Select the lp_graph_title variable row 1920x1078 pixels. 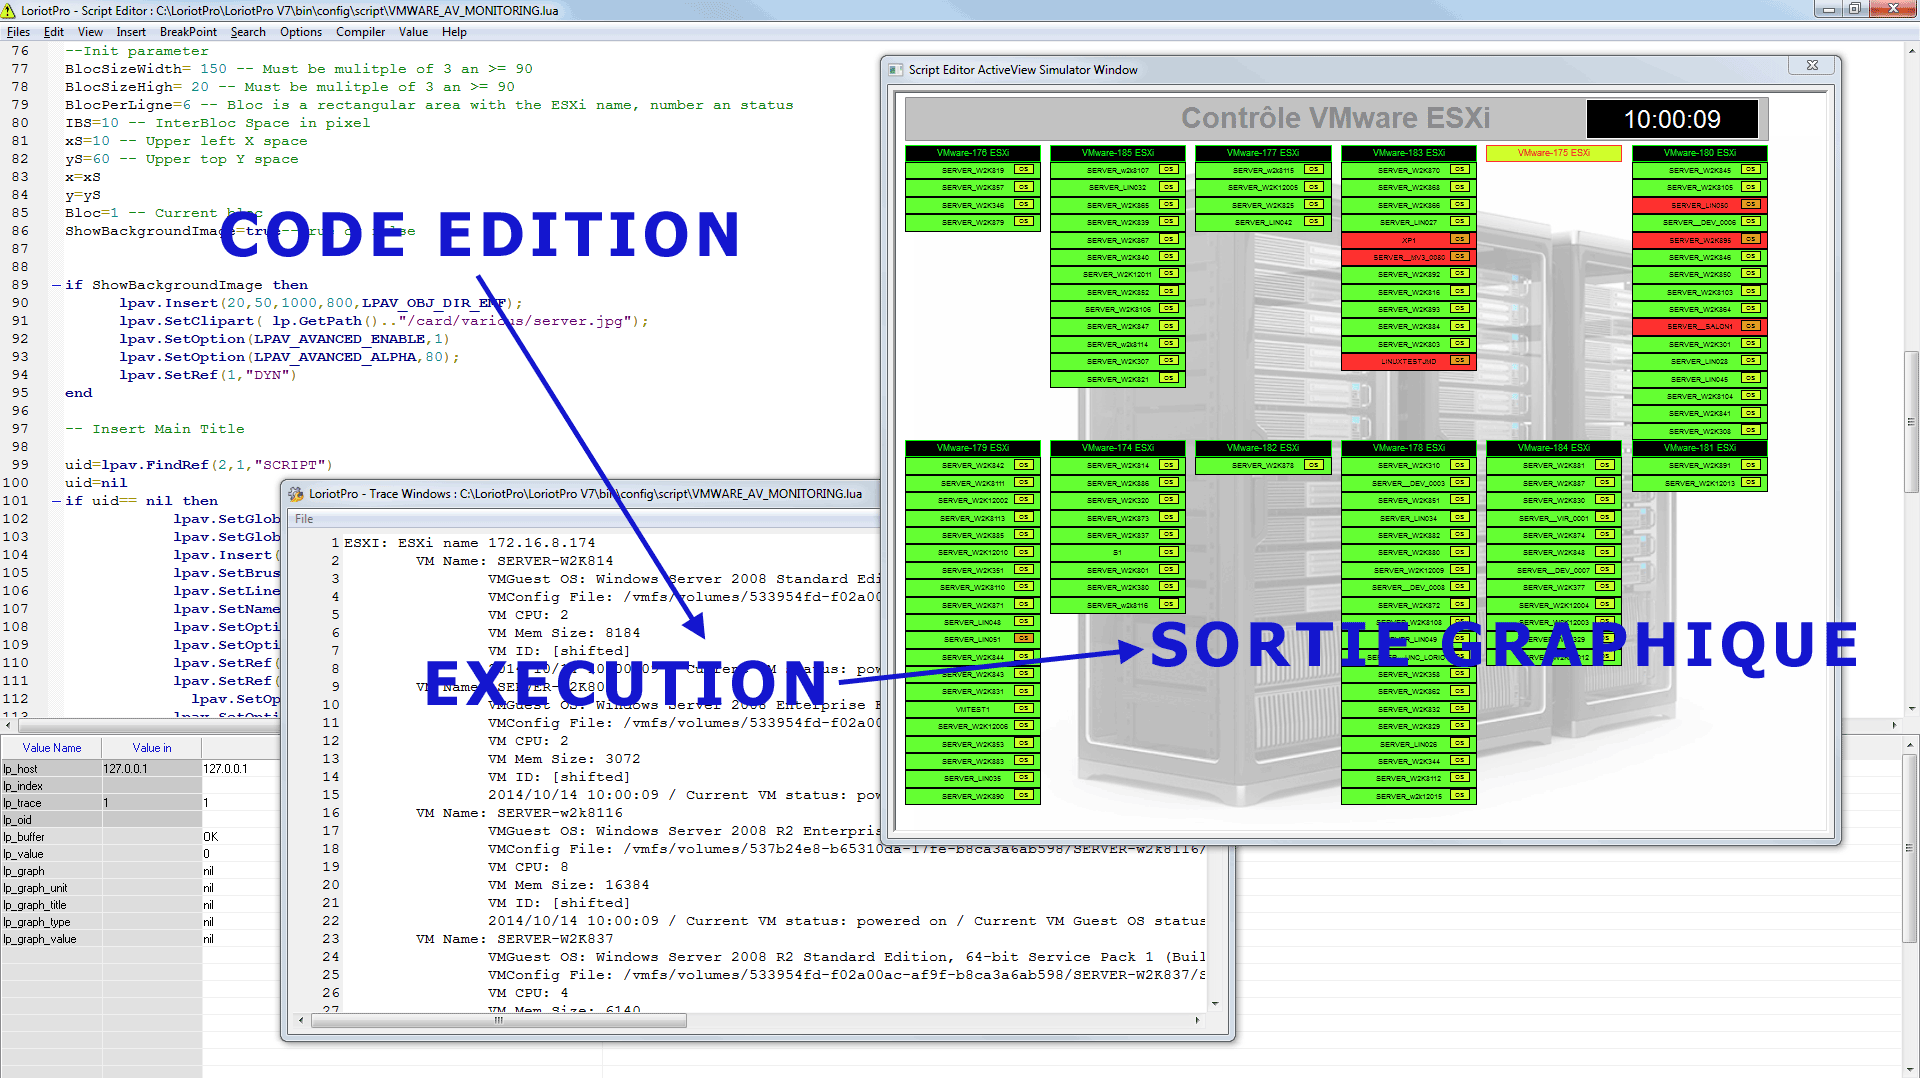141,905
